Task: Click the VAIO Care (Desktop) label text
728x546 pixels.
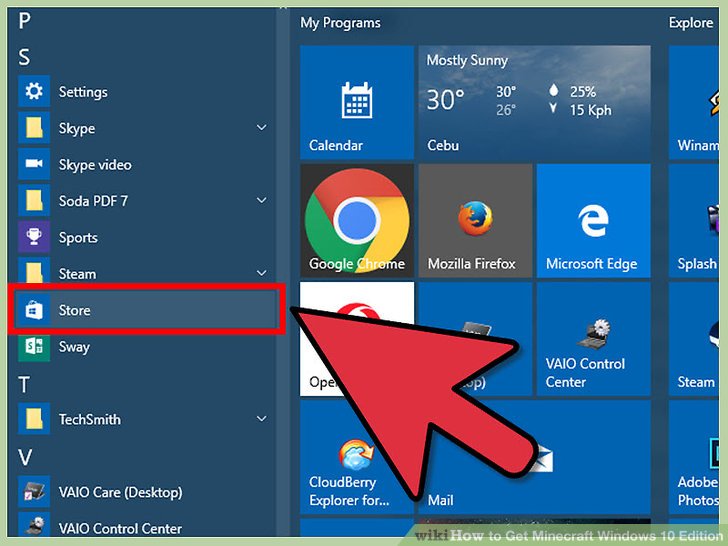Action: (x=121, y=492)
